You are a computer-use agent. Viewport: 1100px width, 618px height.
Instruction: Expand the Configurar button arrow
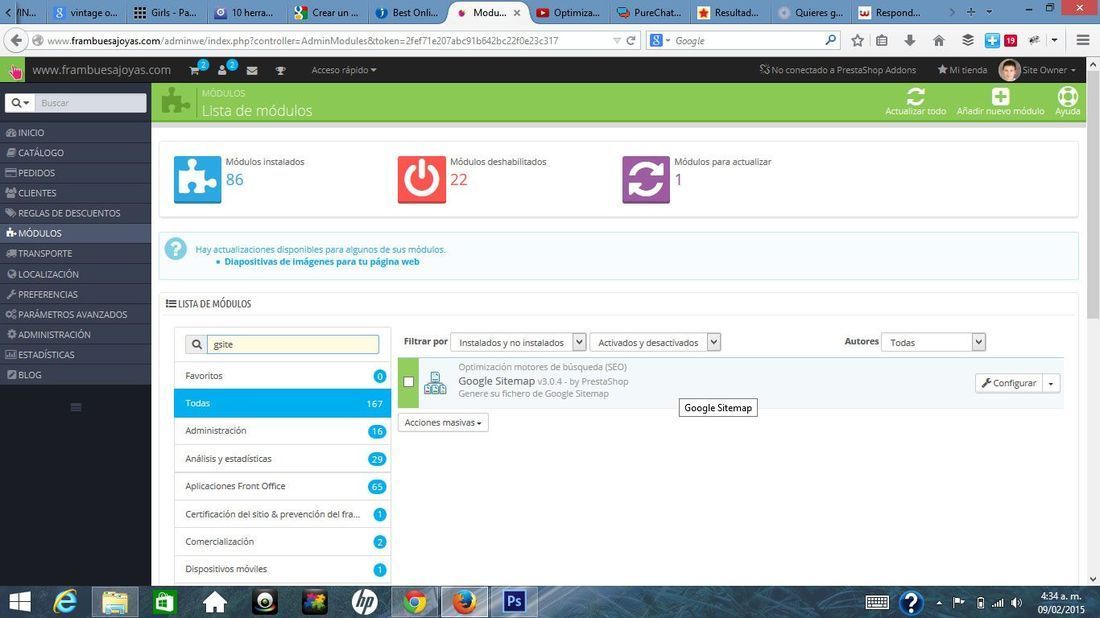point(1051,383)
